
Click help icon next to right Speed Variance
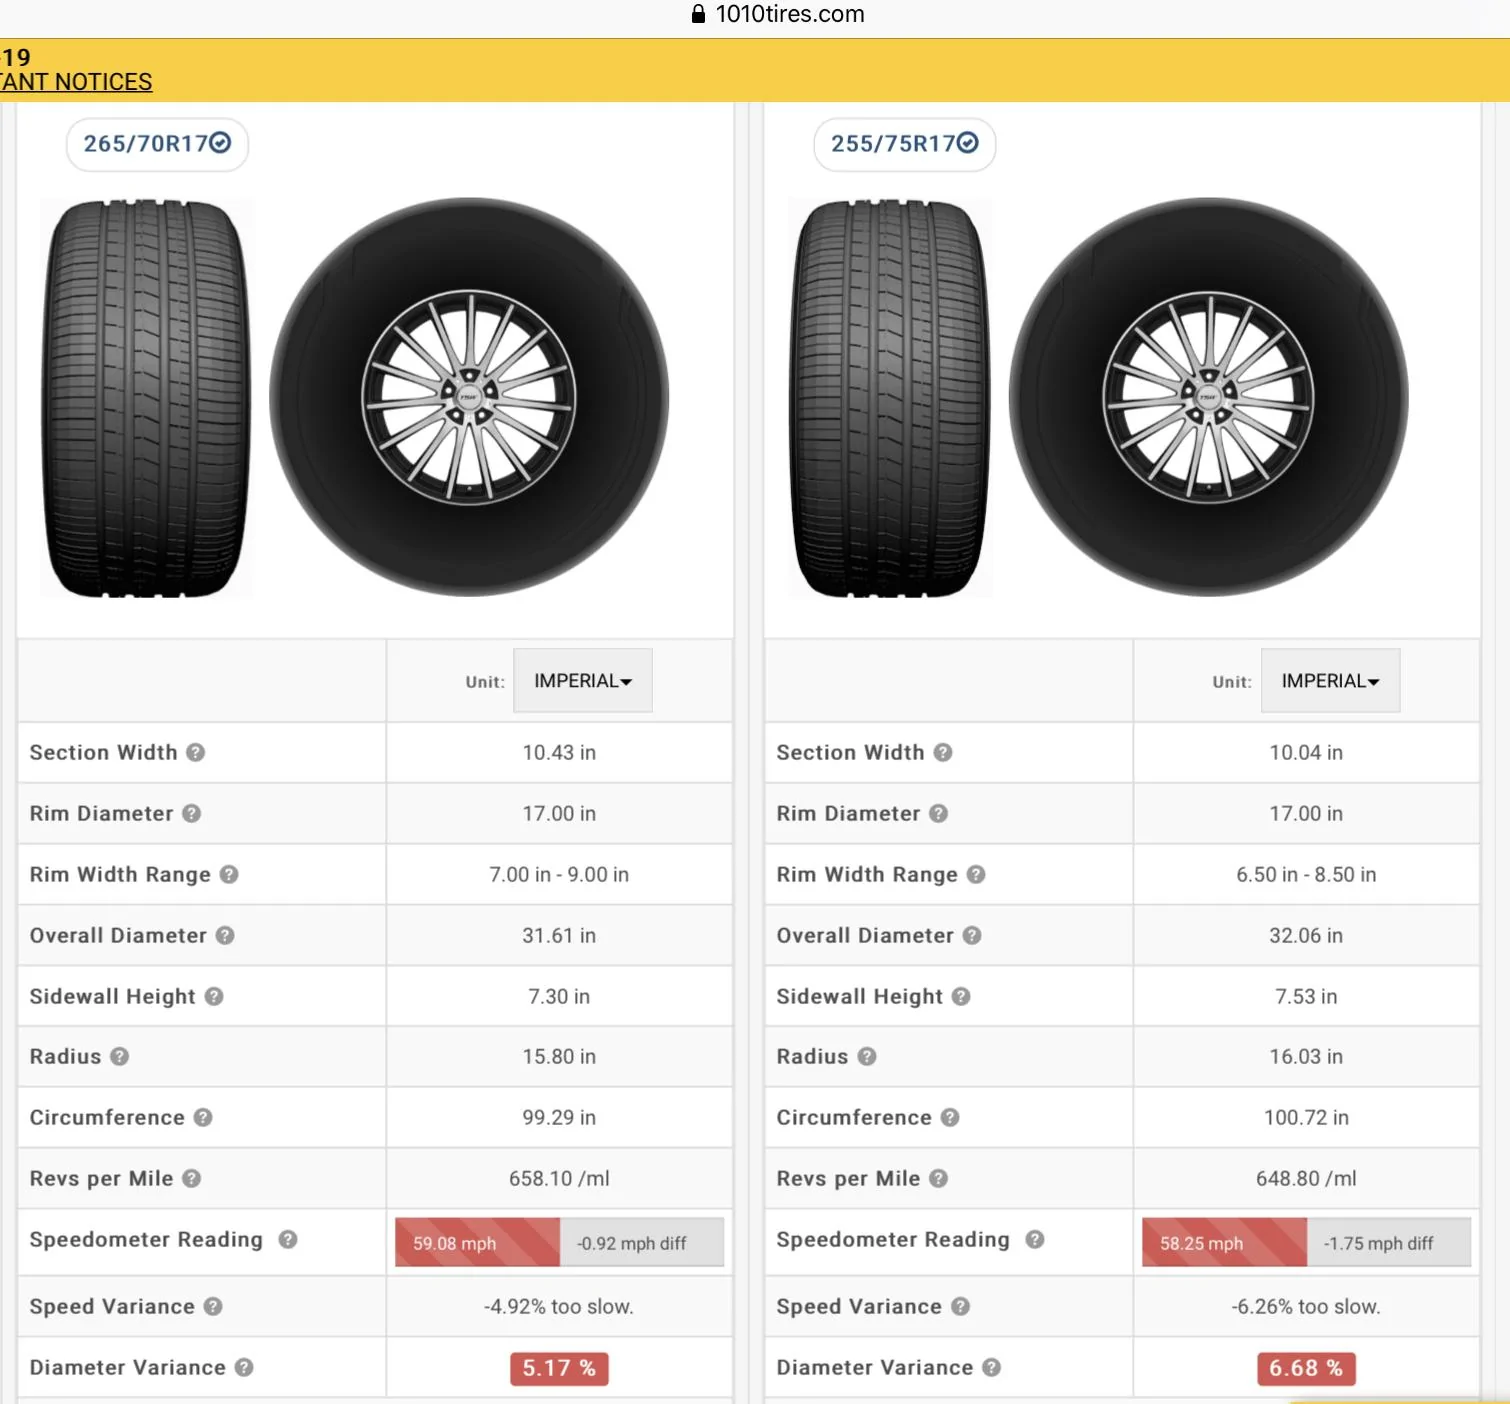point(960,1306)
